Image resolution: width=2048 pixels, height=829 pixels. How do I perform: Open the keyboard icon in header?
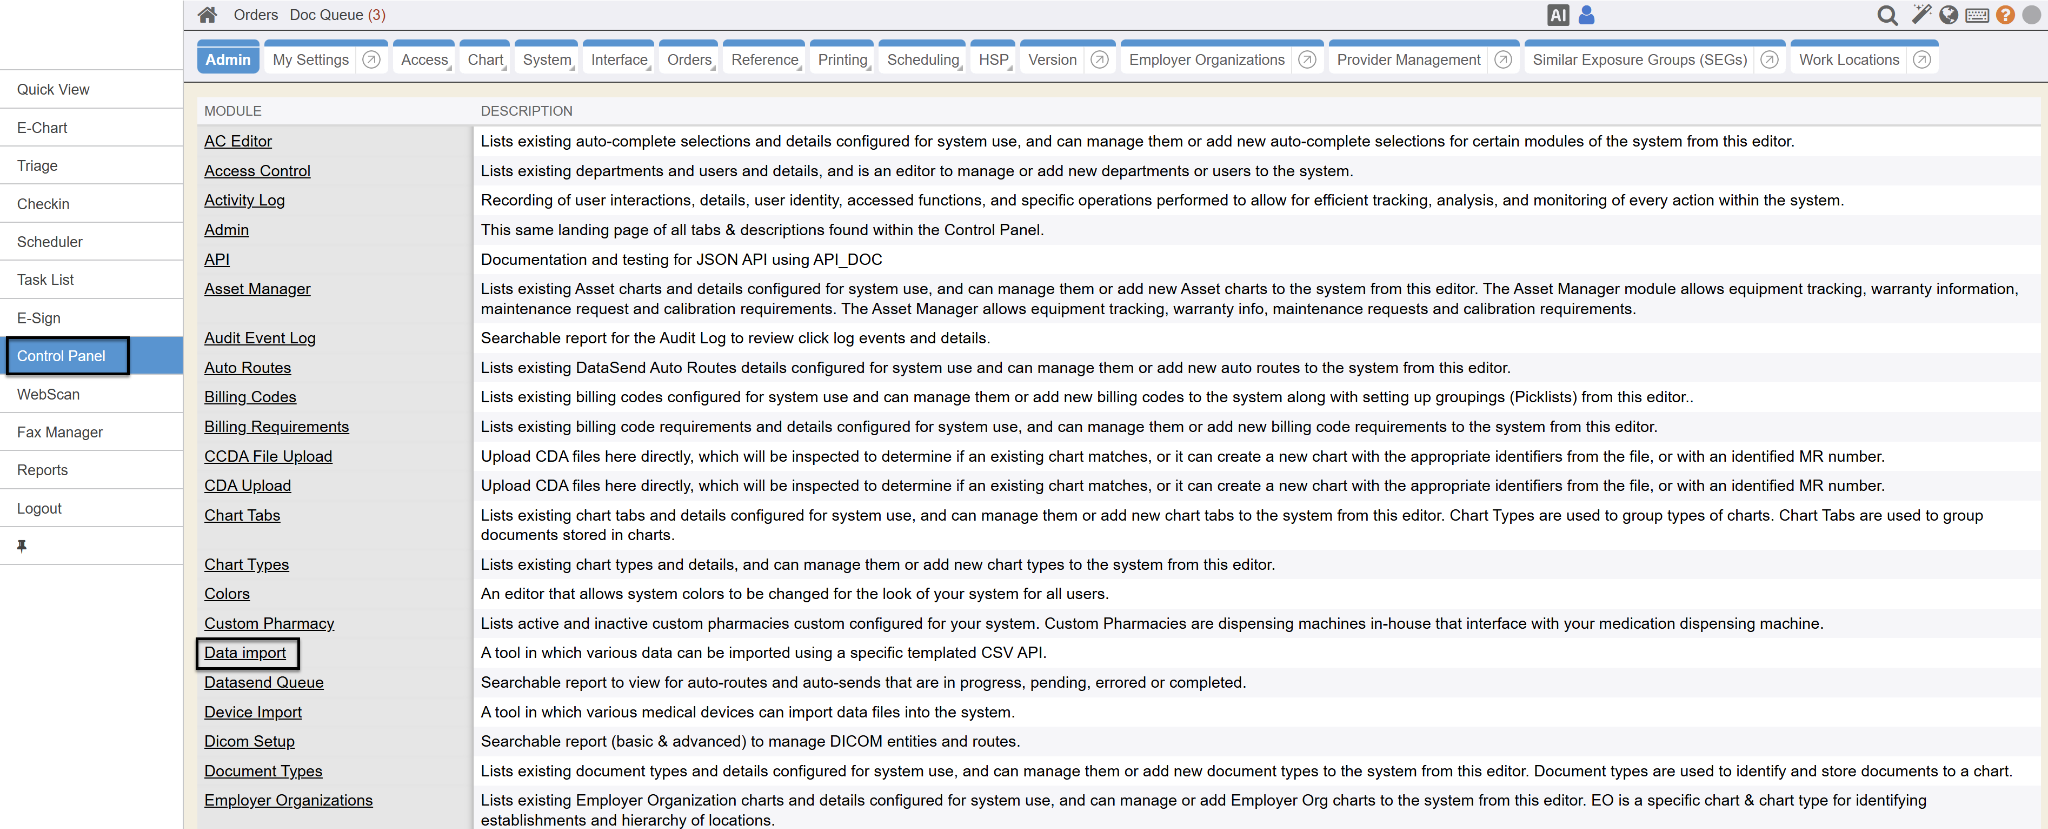pyautogui.click(x=1976, y=15)
